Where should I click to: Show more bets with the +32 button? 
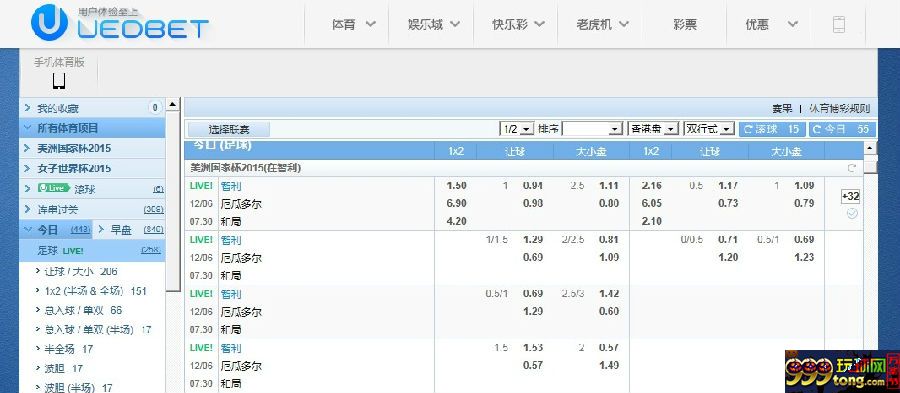point(851,197)
